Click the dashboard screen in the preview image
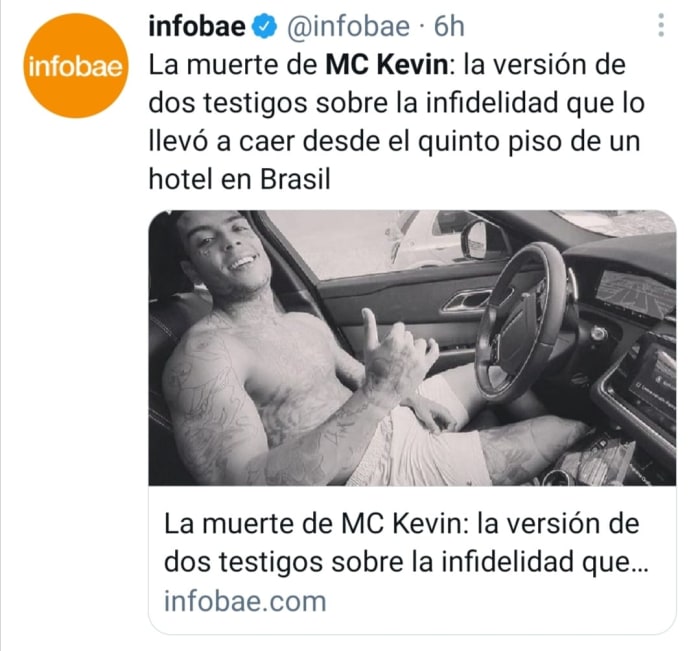700x651 pixels. (x=635, y=291)
